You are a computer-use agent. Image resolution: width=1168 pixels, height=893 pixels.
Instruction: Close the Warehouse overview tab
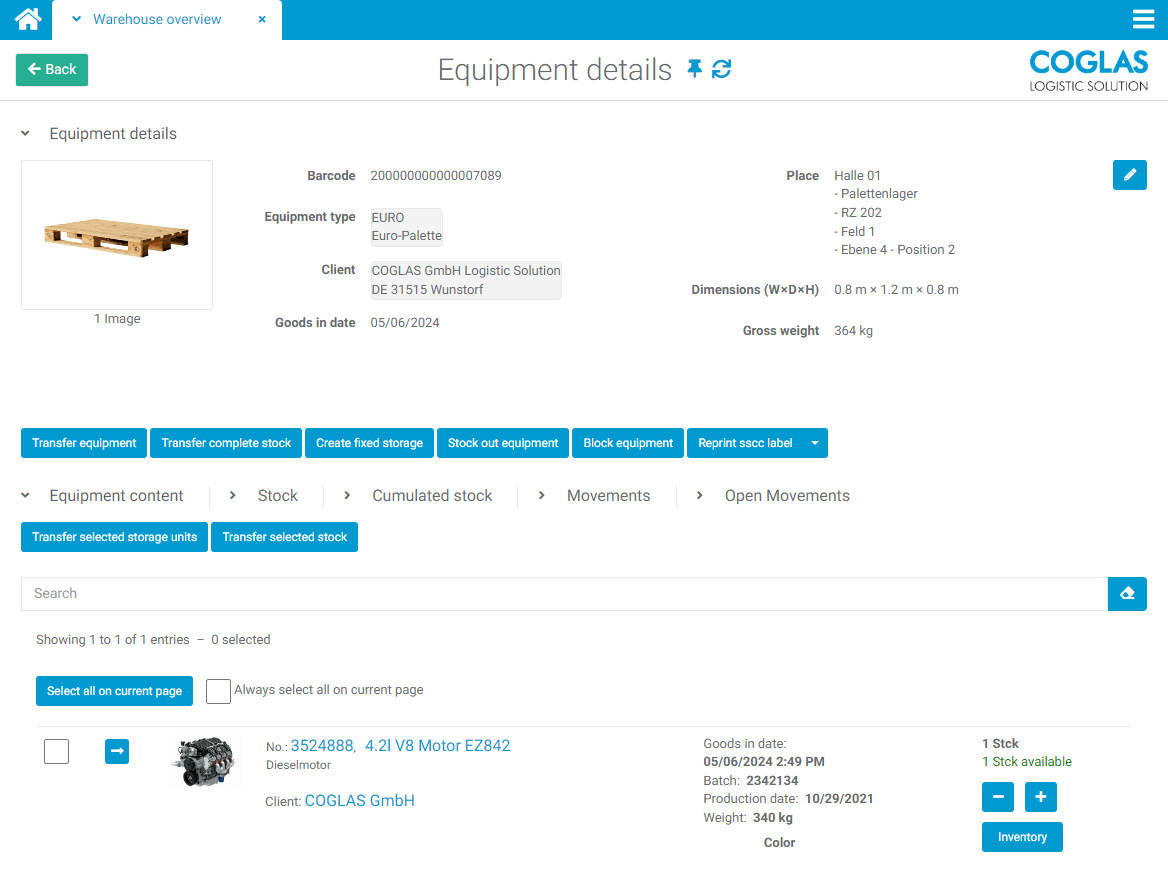click(262, 20)
